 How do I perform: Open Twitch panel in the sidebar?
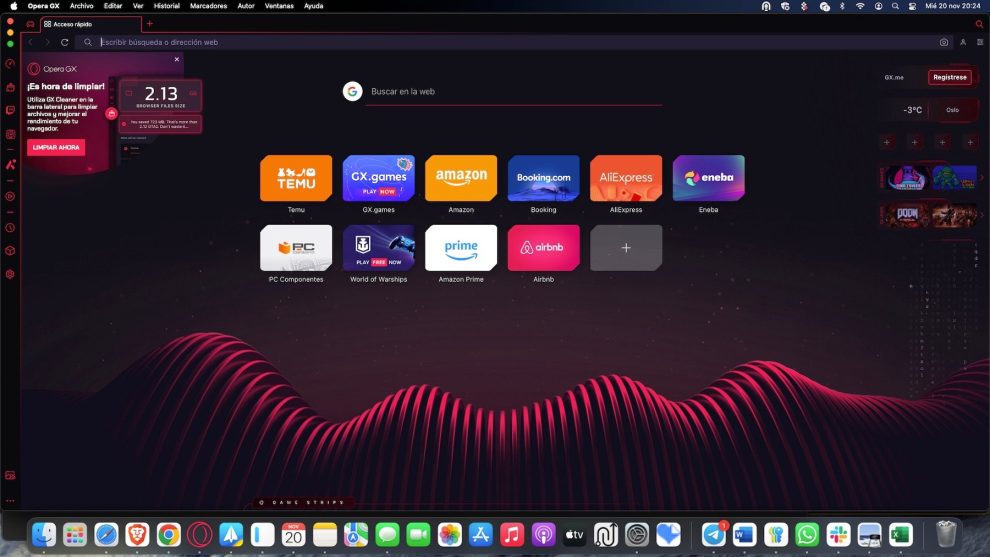click(x=10, y=110)
